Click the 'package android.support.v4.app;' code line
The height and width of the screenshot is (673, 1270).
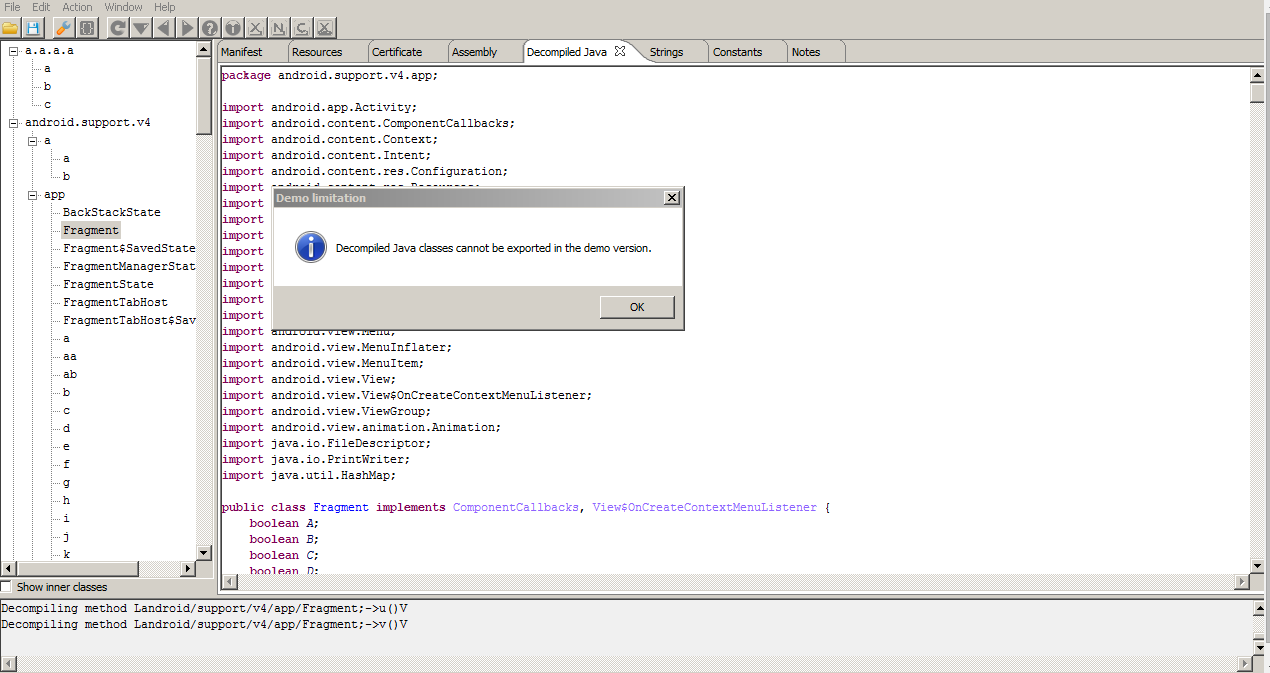click(x=330, y=75)
